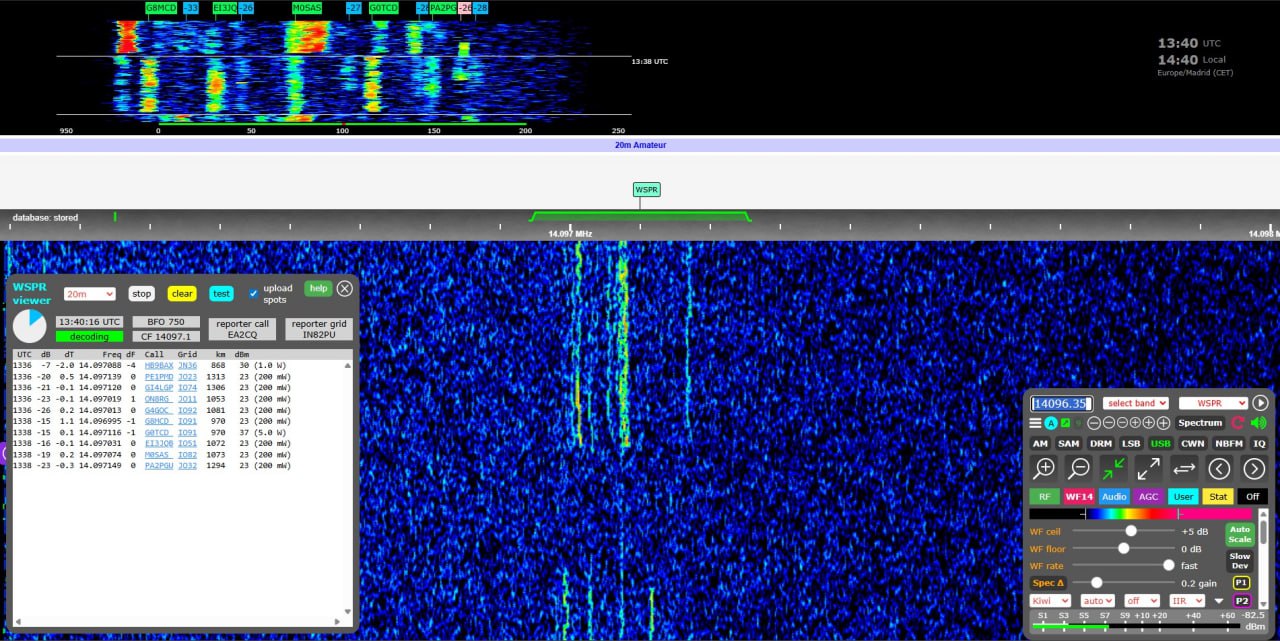Viewport: 1280px width, 641px height.
Task: Toggle the Spectrum display button
Action: [x=1200, y=423]
